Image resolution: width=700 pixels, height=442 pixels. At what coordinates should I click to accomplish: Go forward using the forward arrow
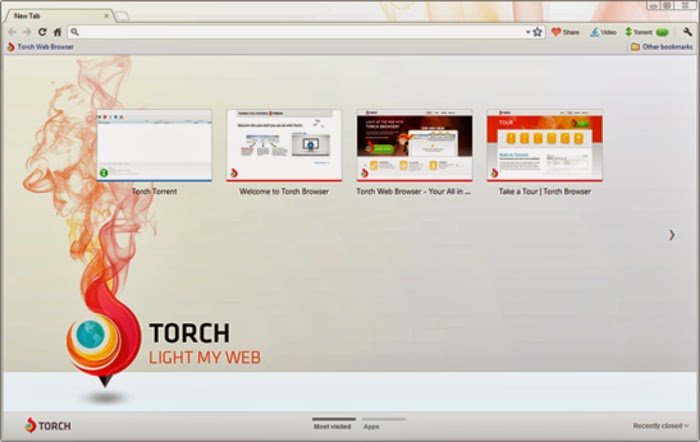[x=27, y=32]
